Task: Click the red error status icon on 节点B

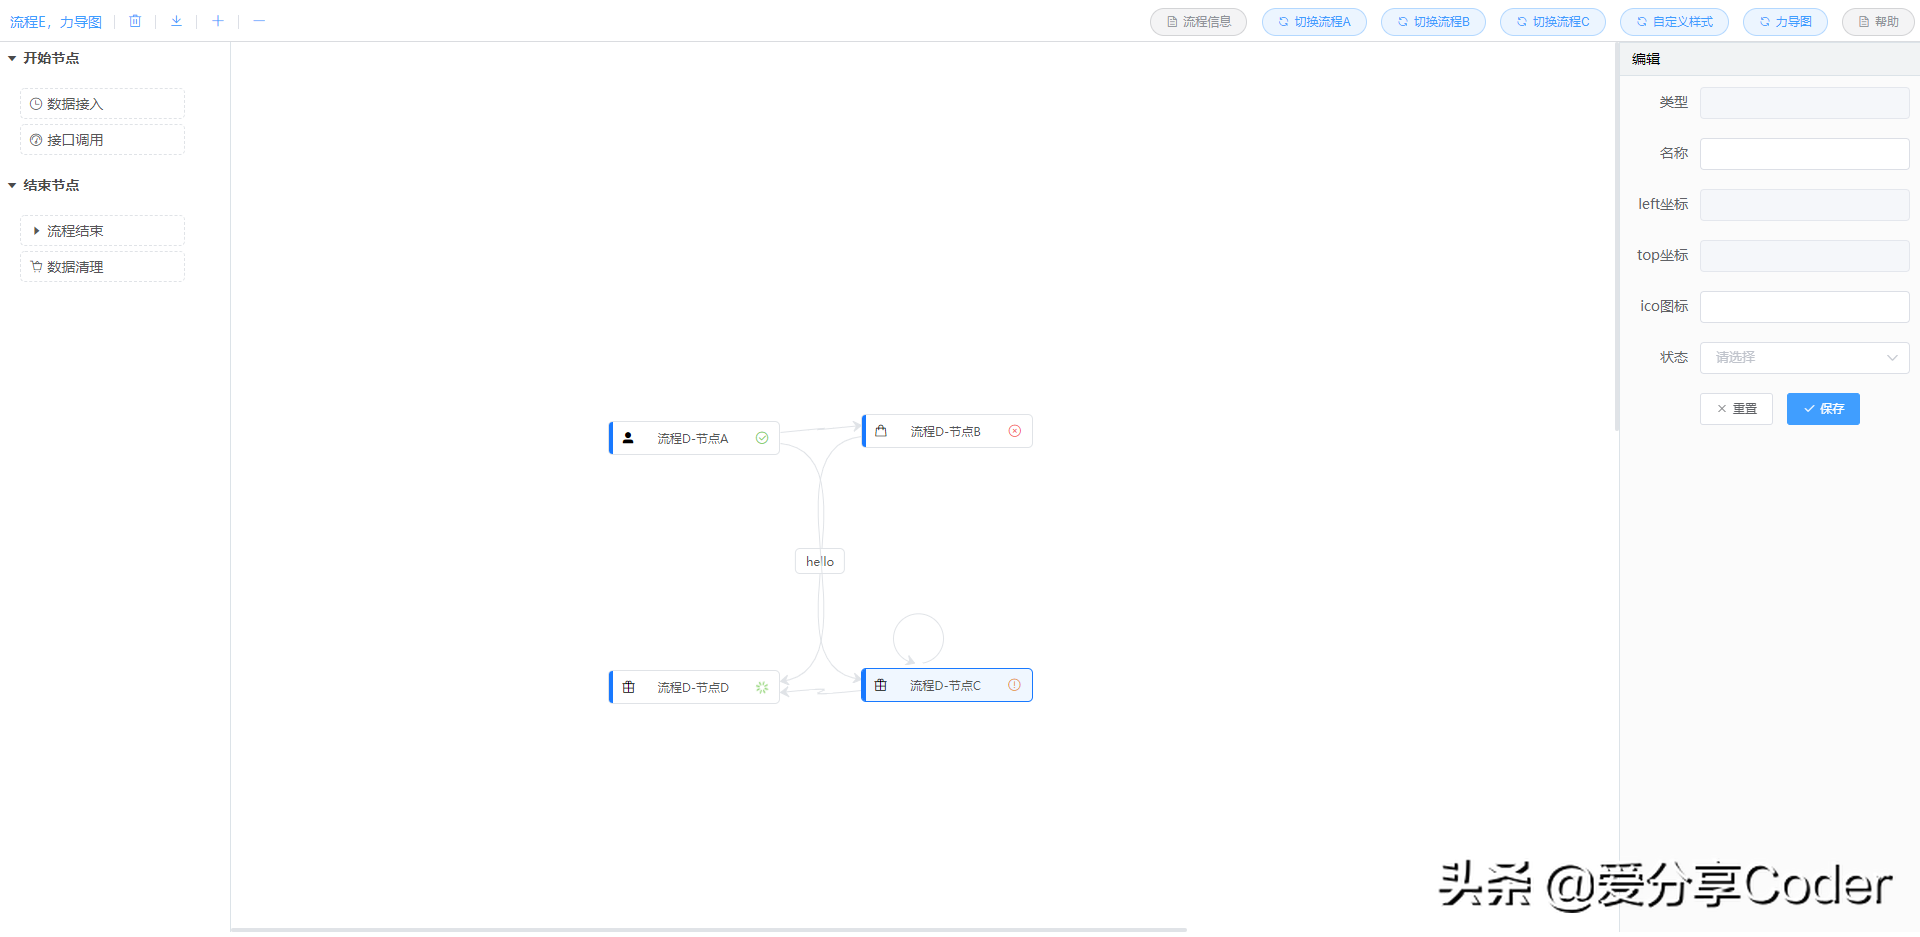Action: click(x=1015, y=431)
